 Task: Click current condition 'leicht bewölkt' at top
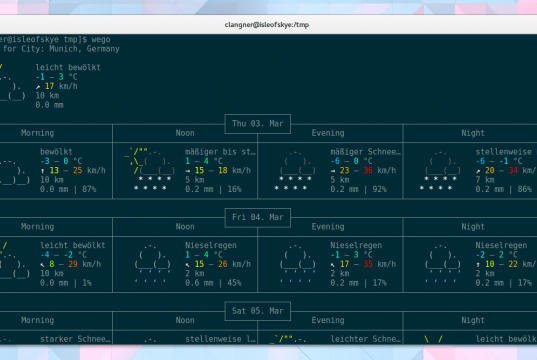[68, 67]
